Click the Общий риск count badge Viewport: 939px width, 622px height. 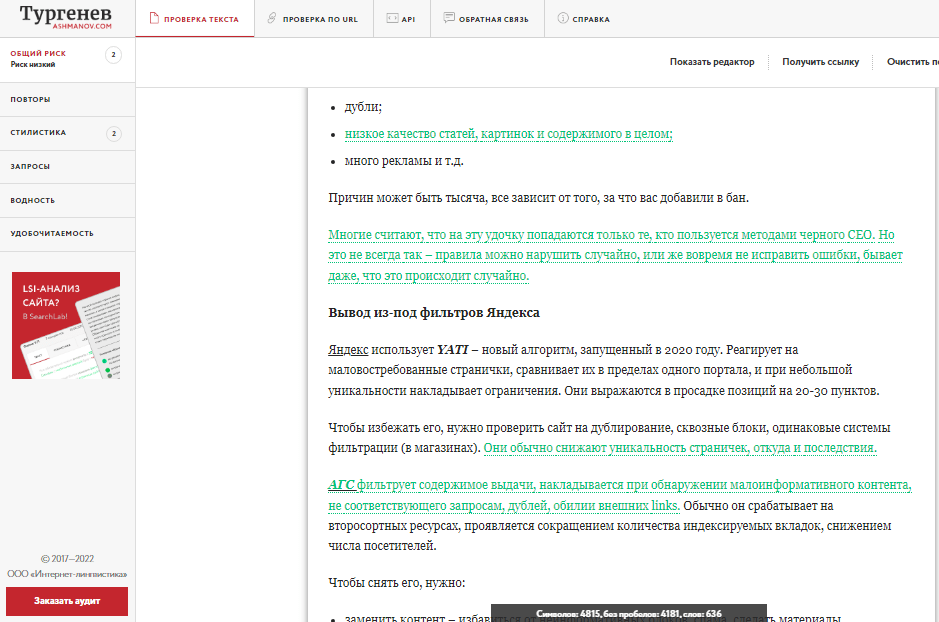point(113,55)
